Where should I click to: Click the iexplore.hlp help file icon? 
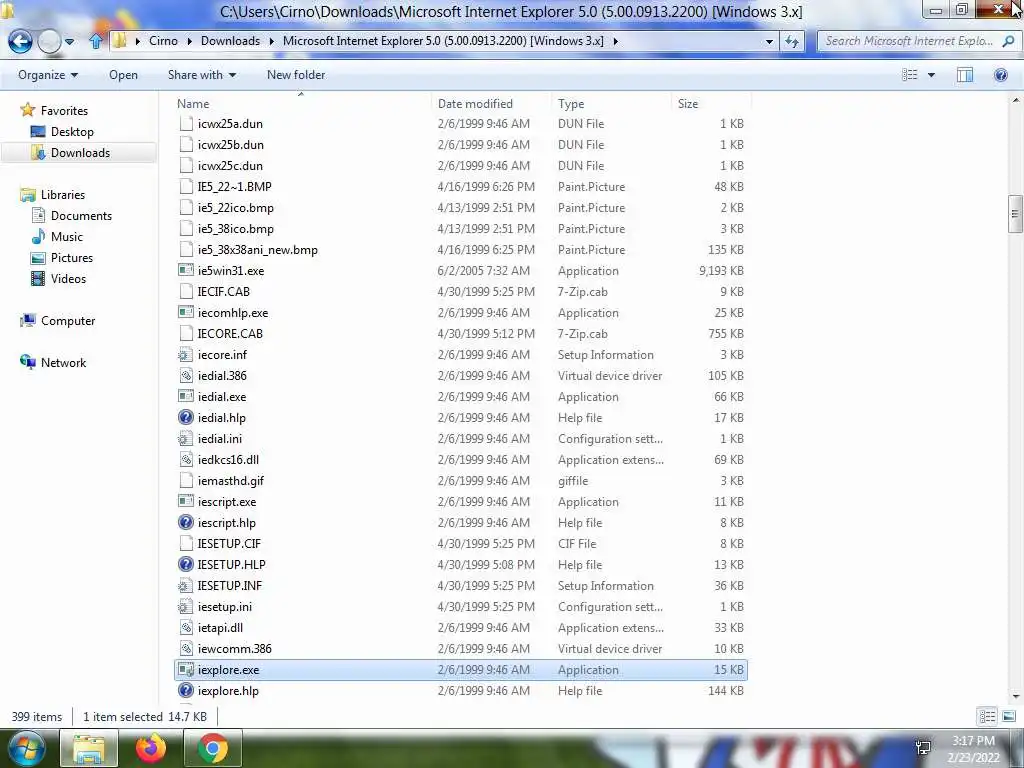(x=186, y=690)
